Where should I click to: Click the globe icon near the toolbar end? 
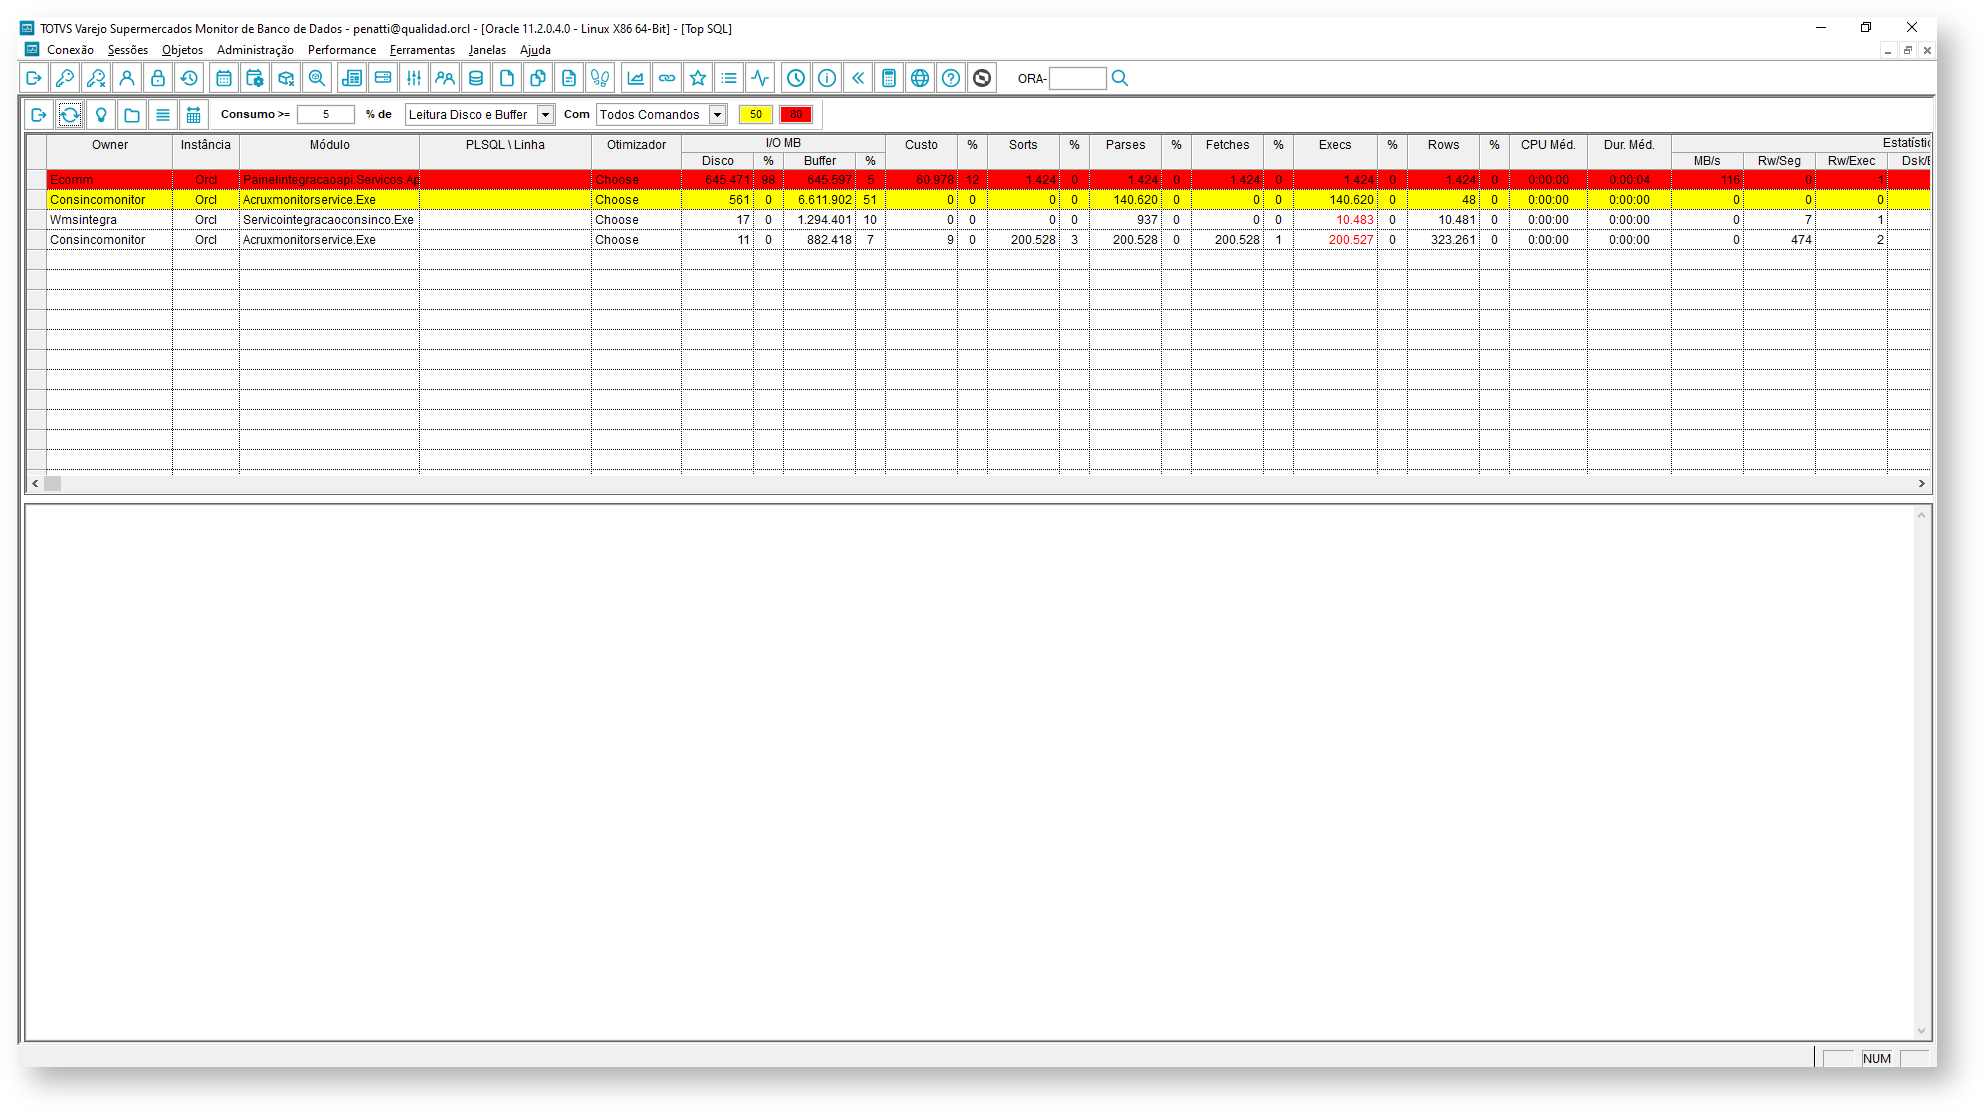click(919, 78)
